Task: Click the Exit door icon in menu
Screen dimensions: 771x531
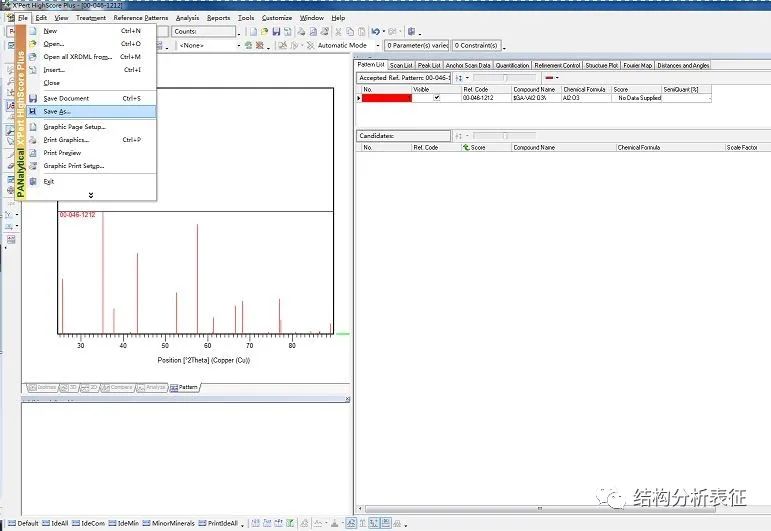Action: click(x=33, y=181)
